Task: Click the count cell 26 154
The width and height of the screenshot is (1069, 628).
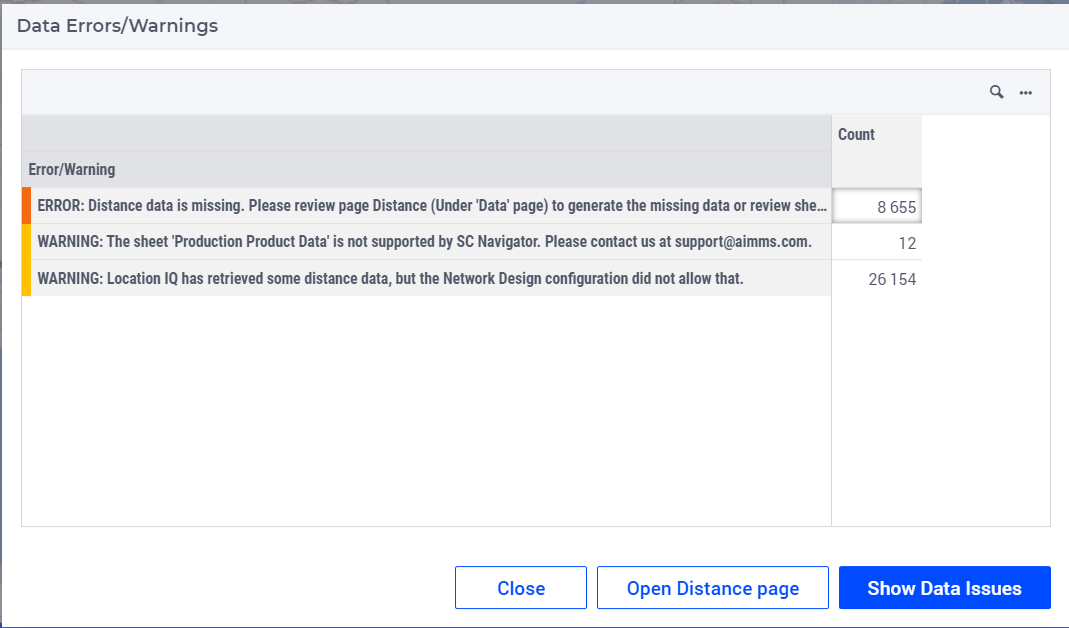Action: (877, 279)
